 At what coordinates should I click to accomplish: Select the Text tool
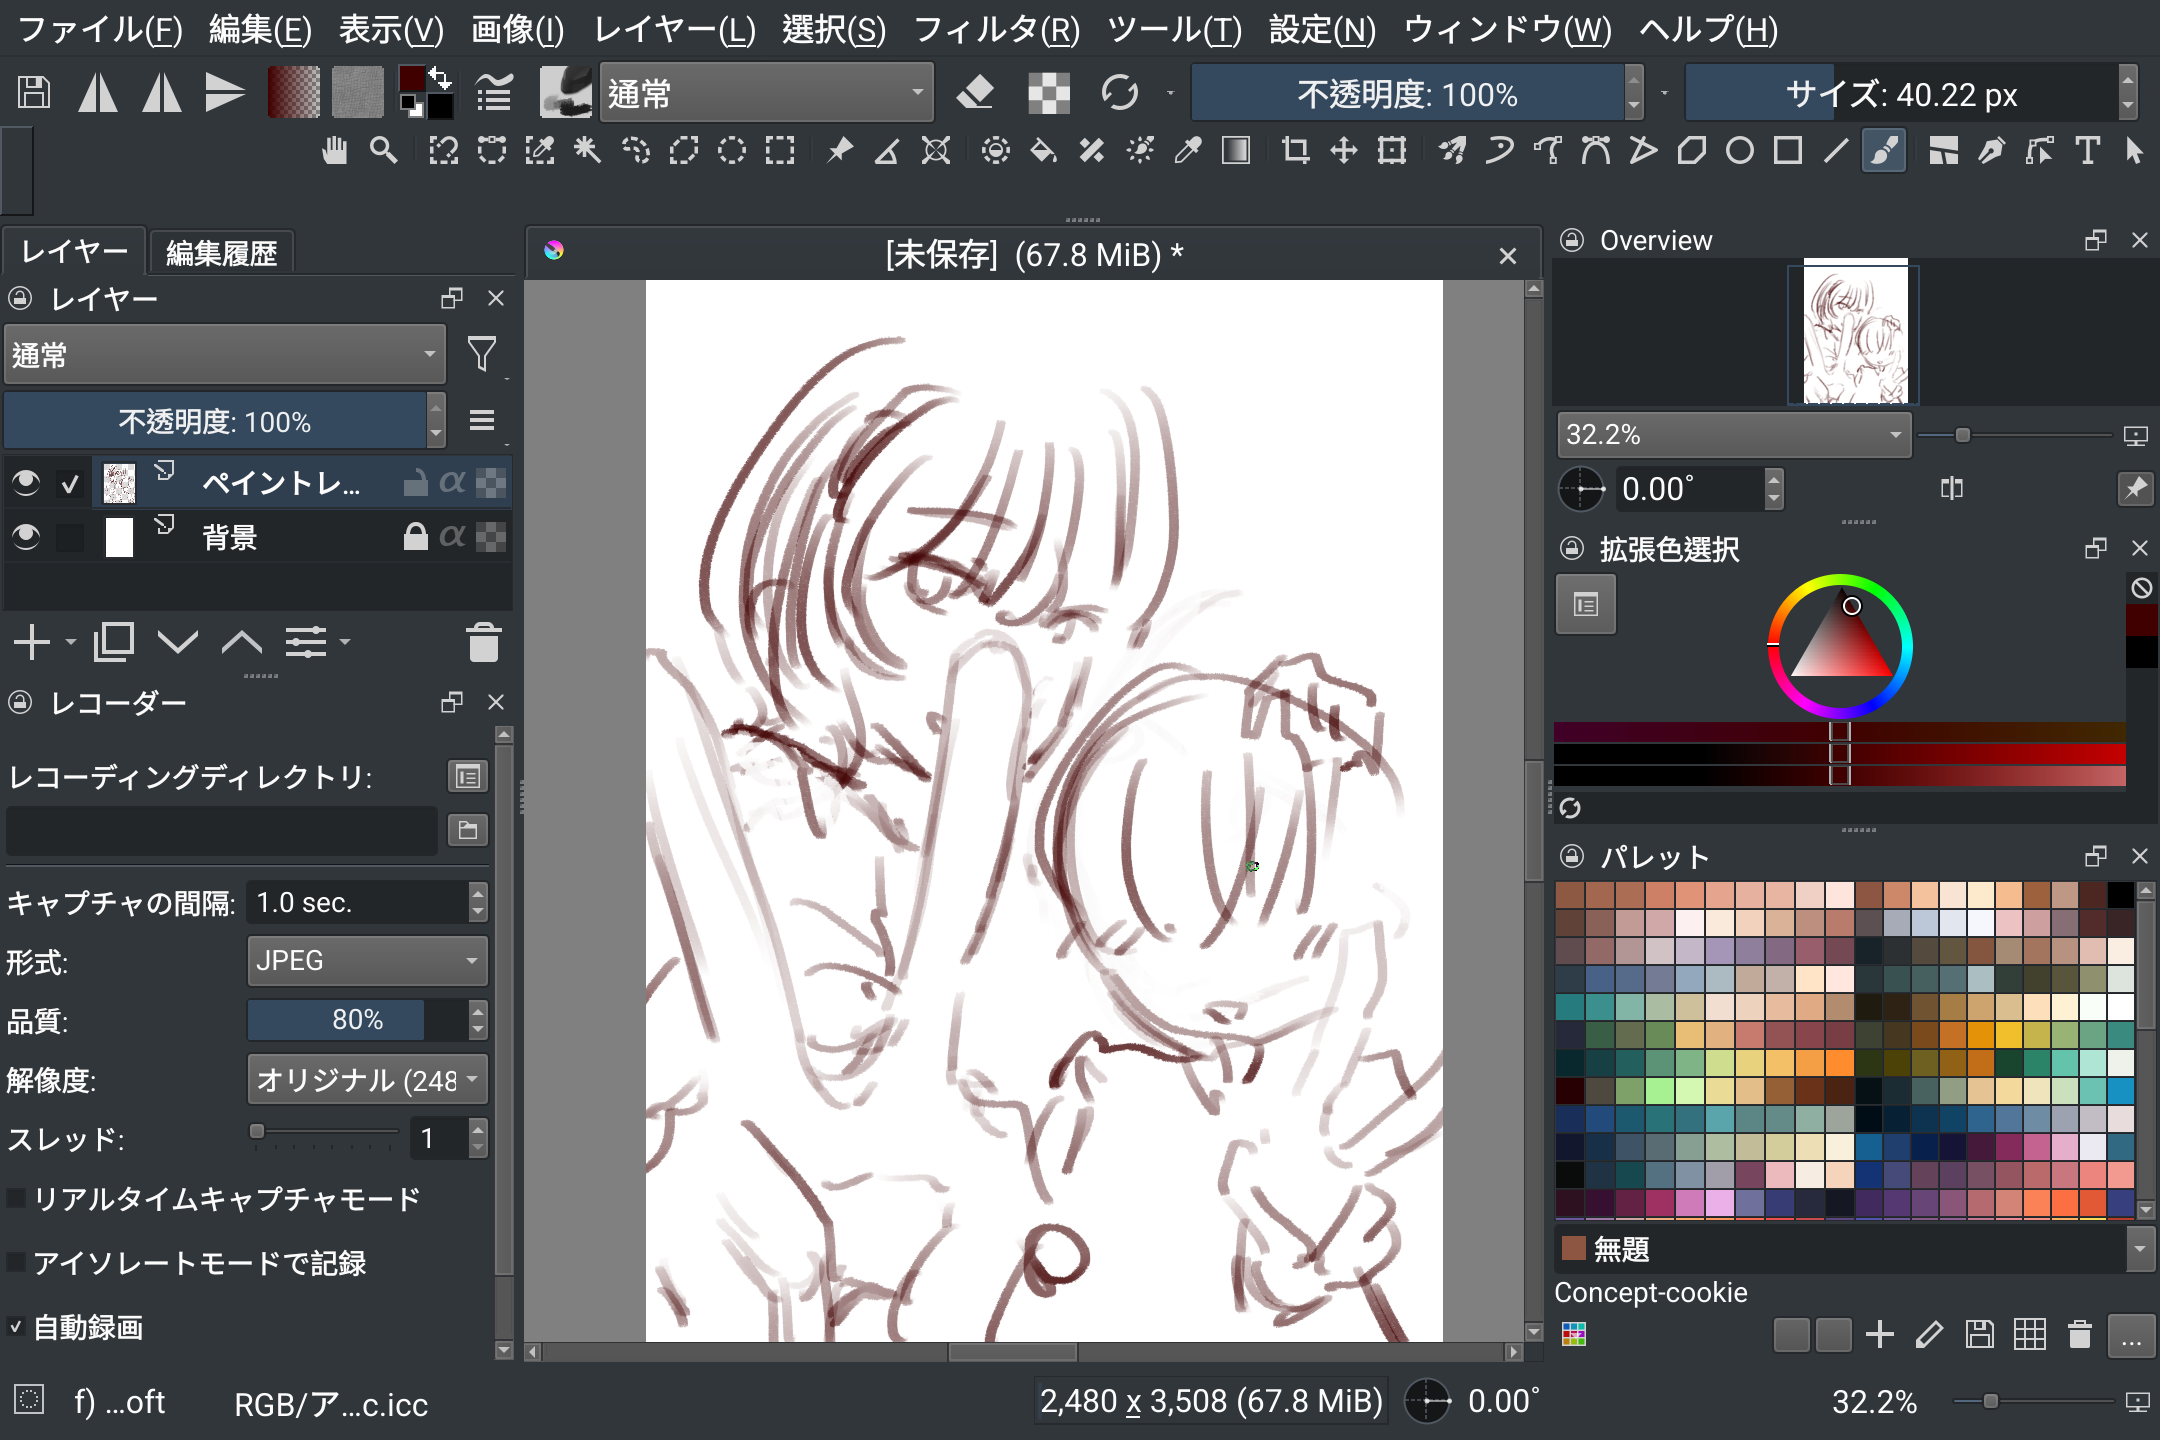coord(2087,152)
